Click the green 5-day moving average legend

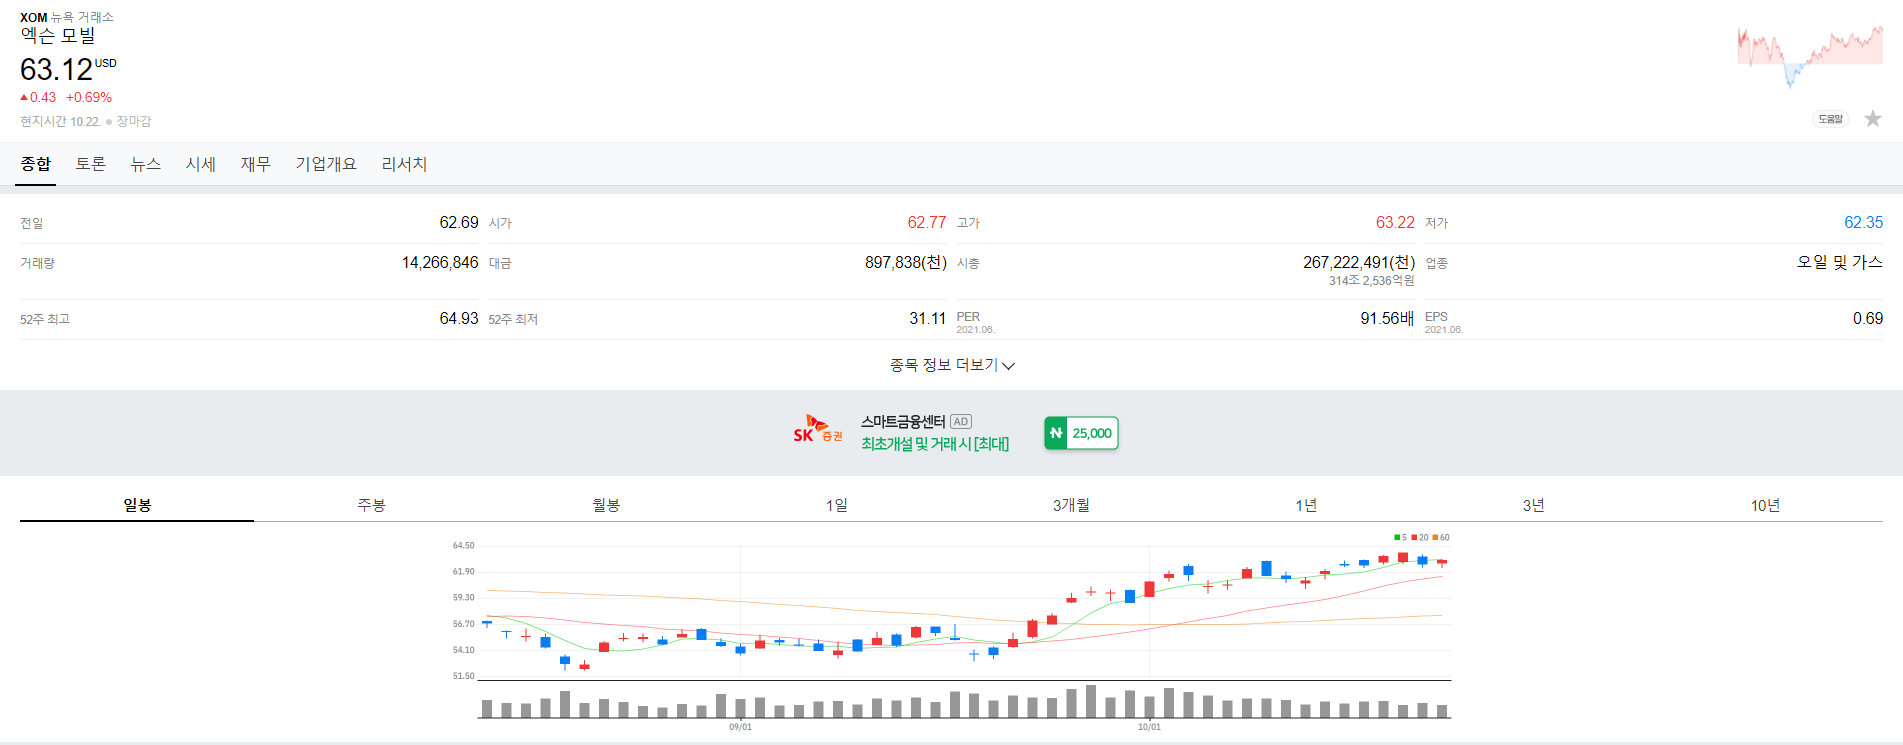tap(1400, 537)
